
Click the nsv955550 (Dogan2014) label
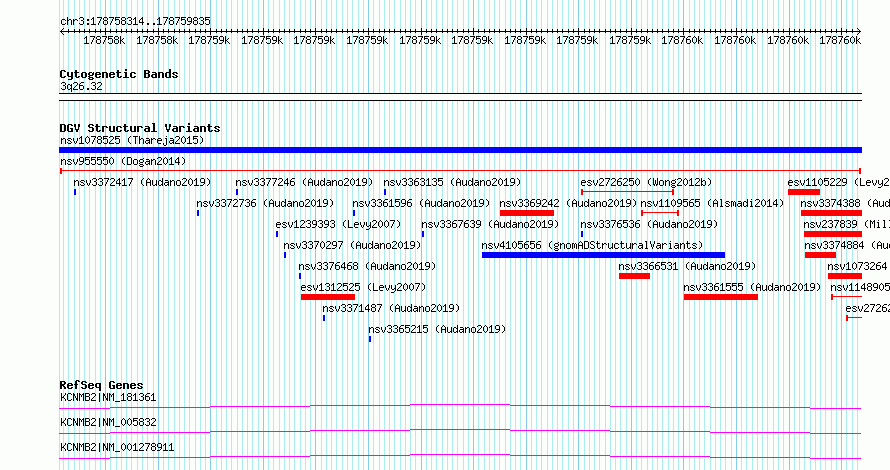(123, 161)
